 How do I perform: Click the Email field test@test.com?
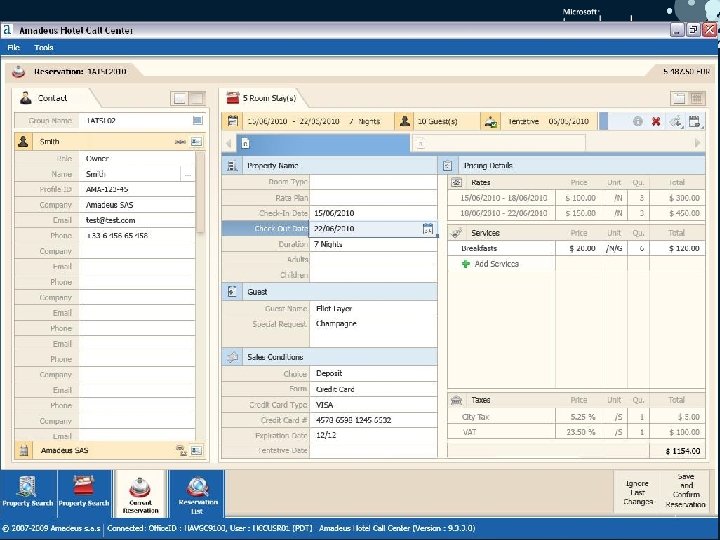(x=137, y=220)
